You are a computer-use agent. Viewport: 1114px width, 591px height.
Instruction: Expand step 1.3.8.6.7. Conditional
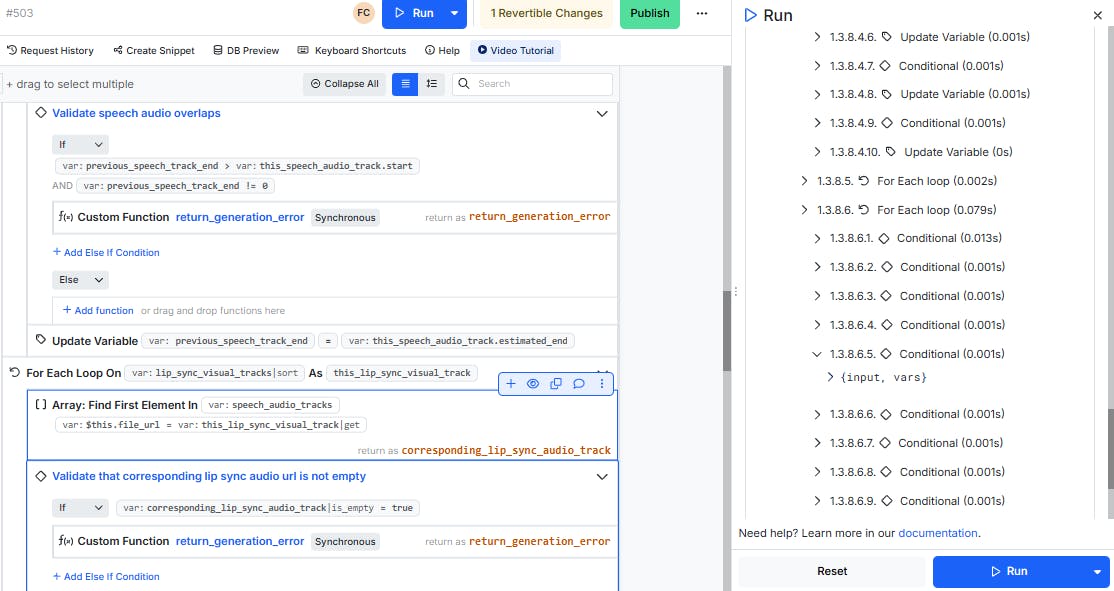817,443
